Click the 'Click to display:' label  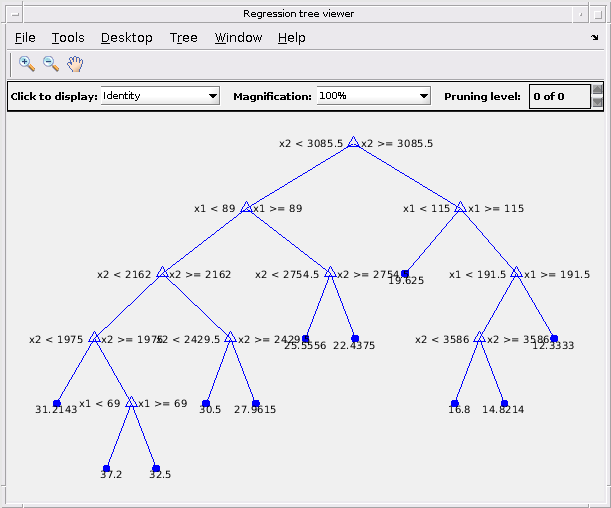(x=54, y=96)
